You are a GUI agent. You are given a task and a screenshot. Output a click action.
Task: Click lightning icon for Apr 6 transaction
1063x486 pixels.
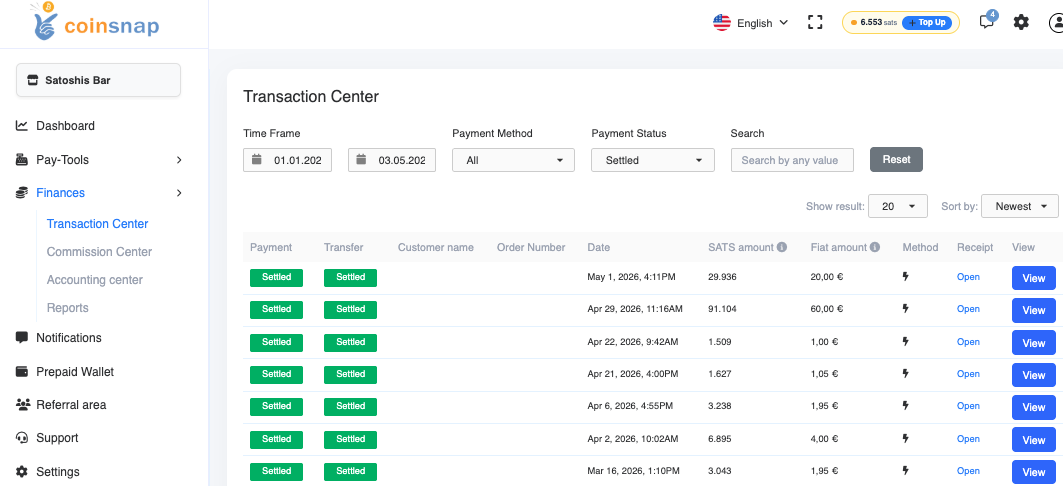coord(906,406)
